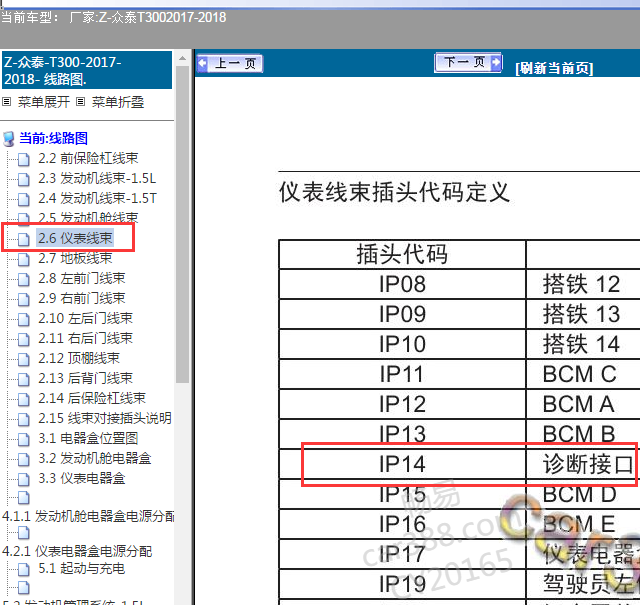The image size is (640, 605).
Task: Click table cell IP16
Action: [x=402, y=524]
